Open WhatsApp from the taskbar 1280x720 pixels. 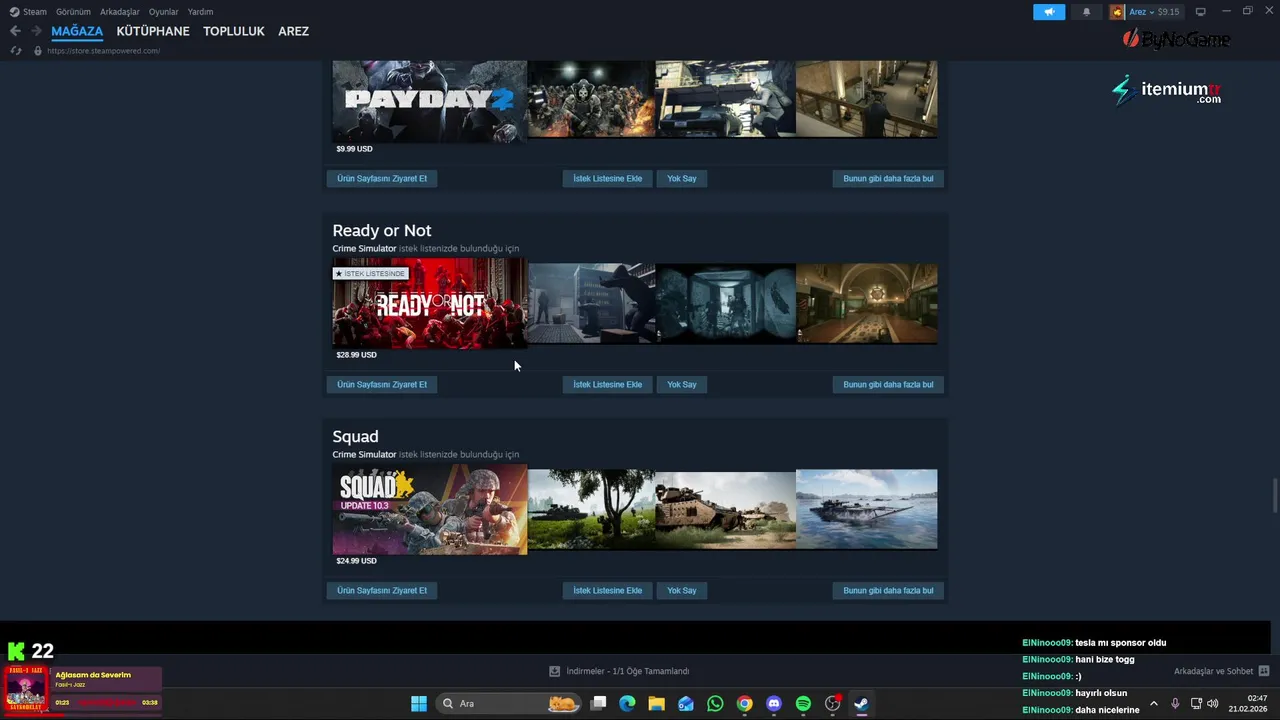[715, 703]
